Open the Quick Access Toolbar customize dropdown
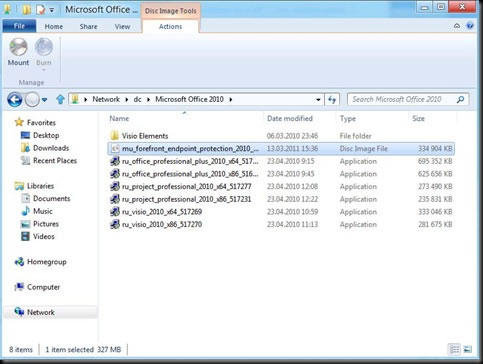This screenshot has width=483, height=364. pyautogui.click(x=52, y=10)
